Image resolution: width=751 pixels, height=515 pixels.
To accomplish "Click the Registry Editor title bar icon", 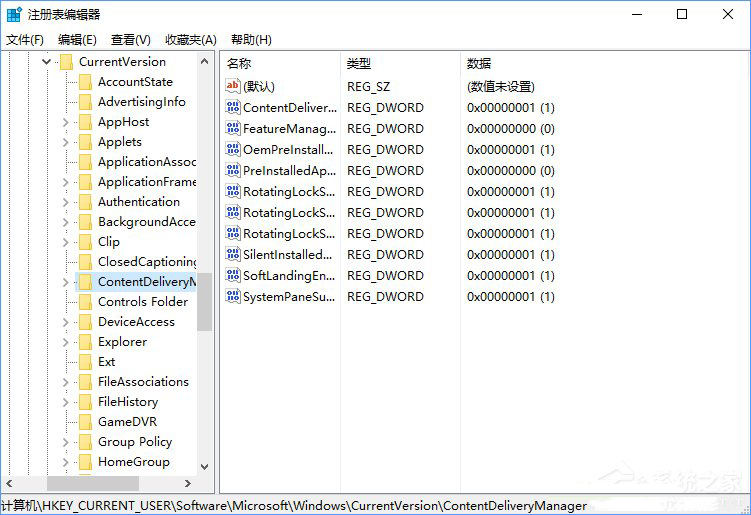I will click(x=14, y=14).
